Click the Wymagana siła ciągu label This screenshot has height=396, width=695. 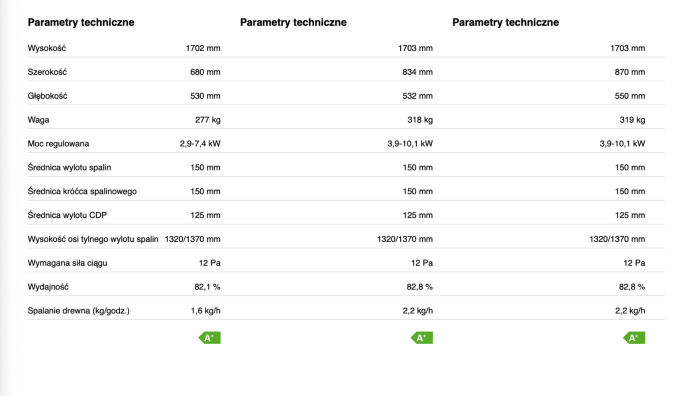[x=67, y=263]
